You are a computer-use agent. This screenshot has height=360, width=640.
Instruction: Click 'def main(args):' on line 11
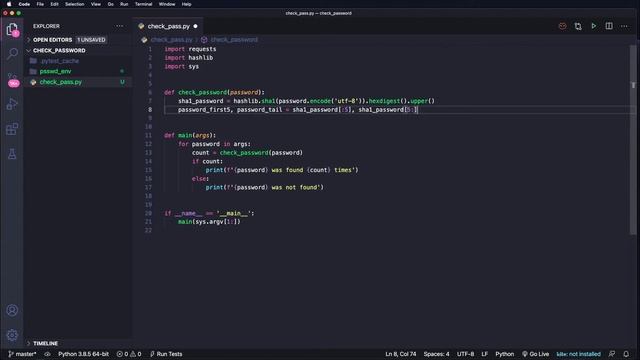coord(190,135)
